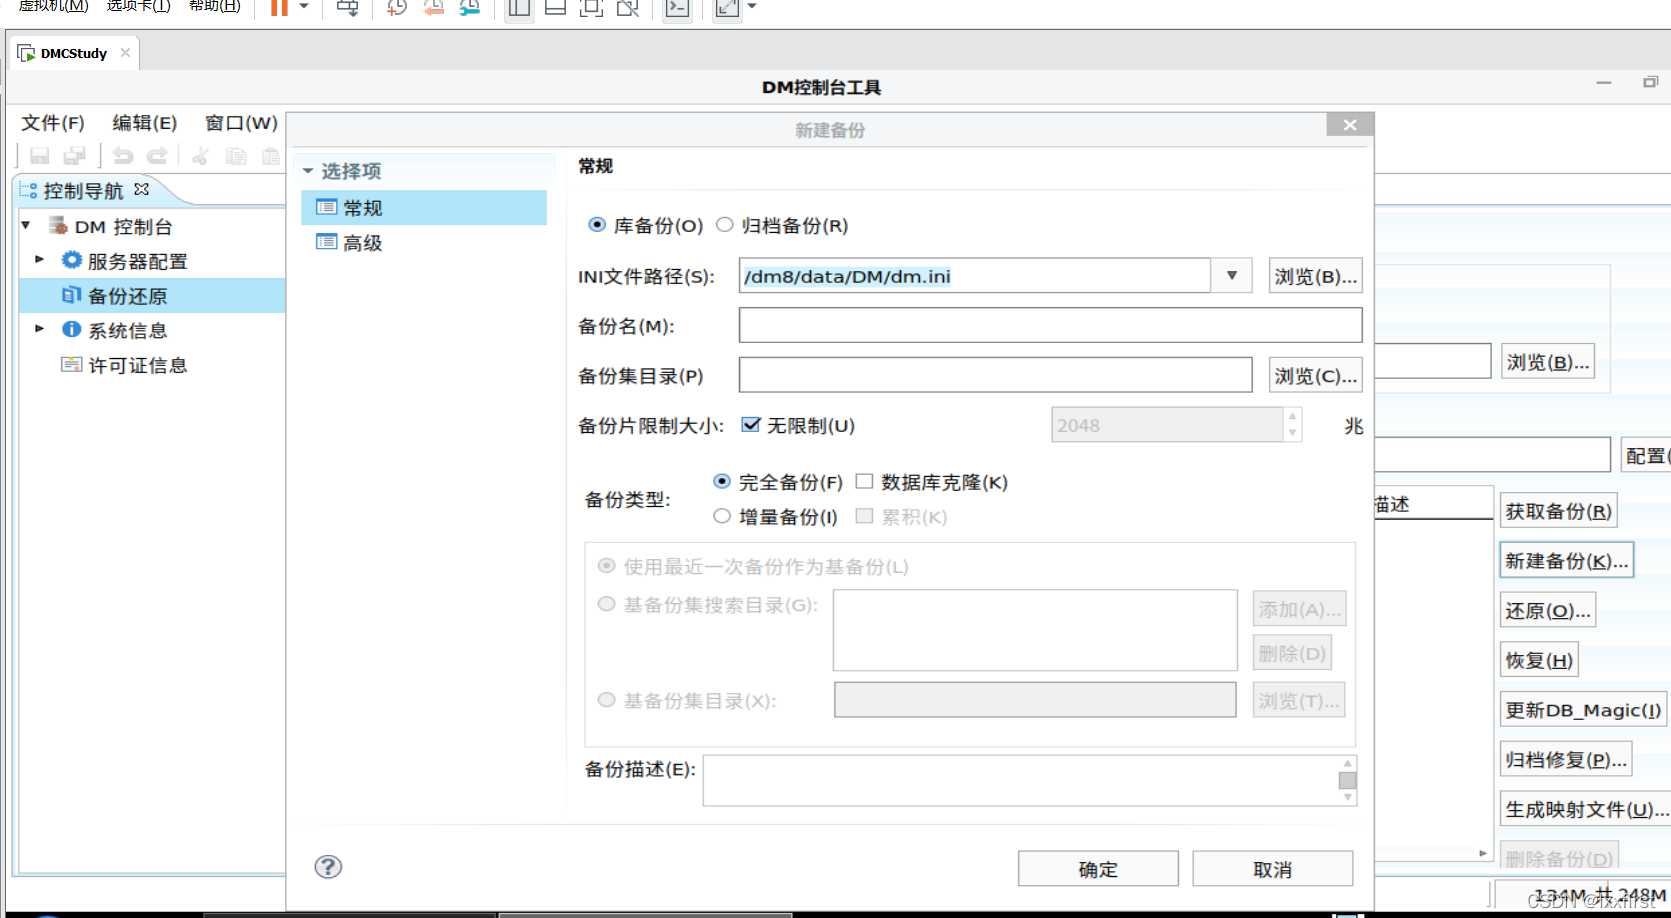Screen dimensions: 1671x918
Task: Click the license icon beside 许可证信息
Action: 71,364
